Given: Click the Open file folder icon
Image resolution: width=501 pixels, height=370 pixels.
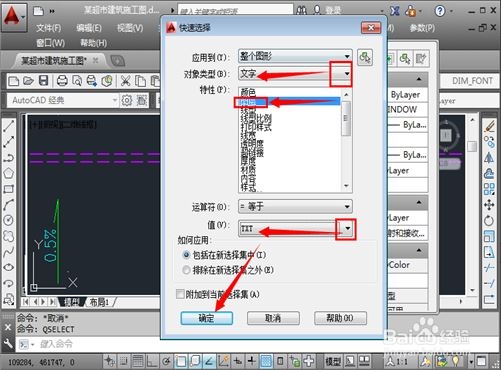Looking at the screenshot, I should click(28, 81).
